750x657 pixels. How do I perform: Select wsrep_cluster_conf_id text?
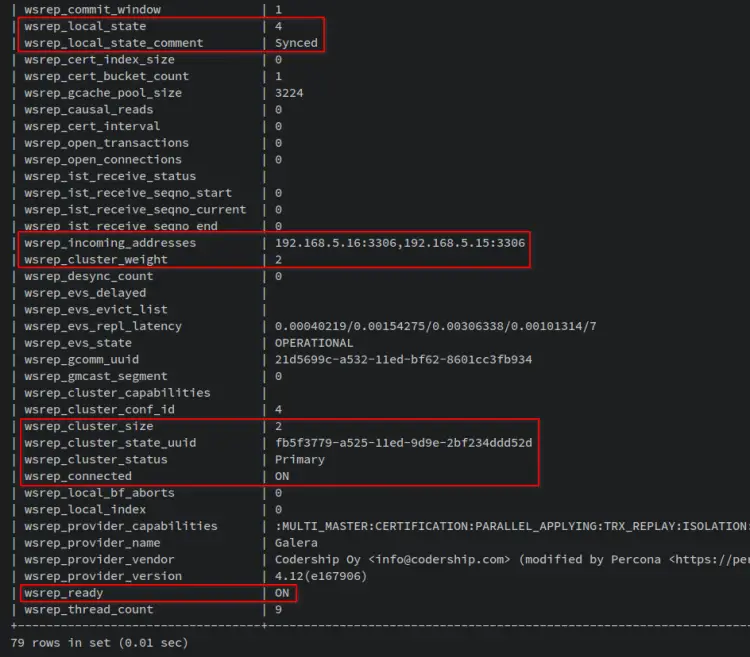tap(99, 410)
